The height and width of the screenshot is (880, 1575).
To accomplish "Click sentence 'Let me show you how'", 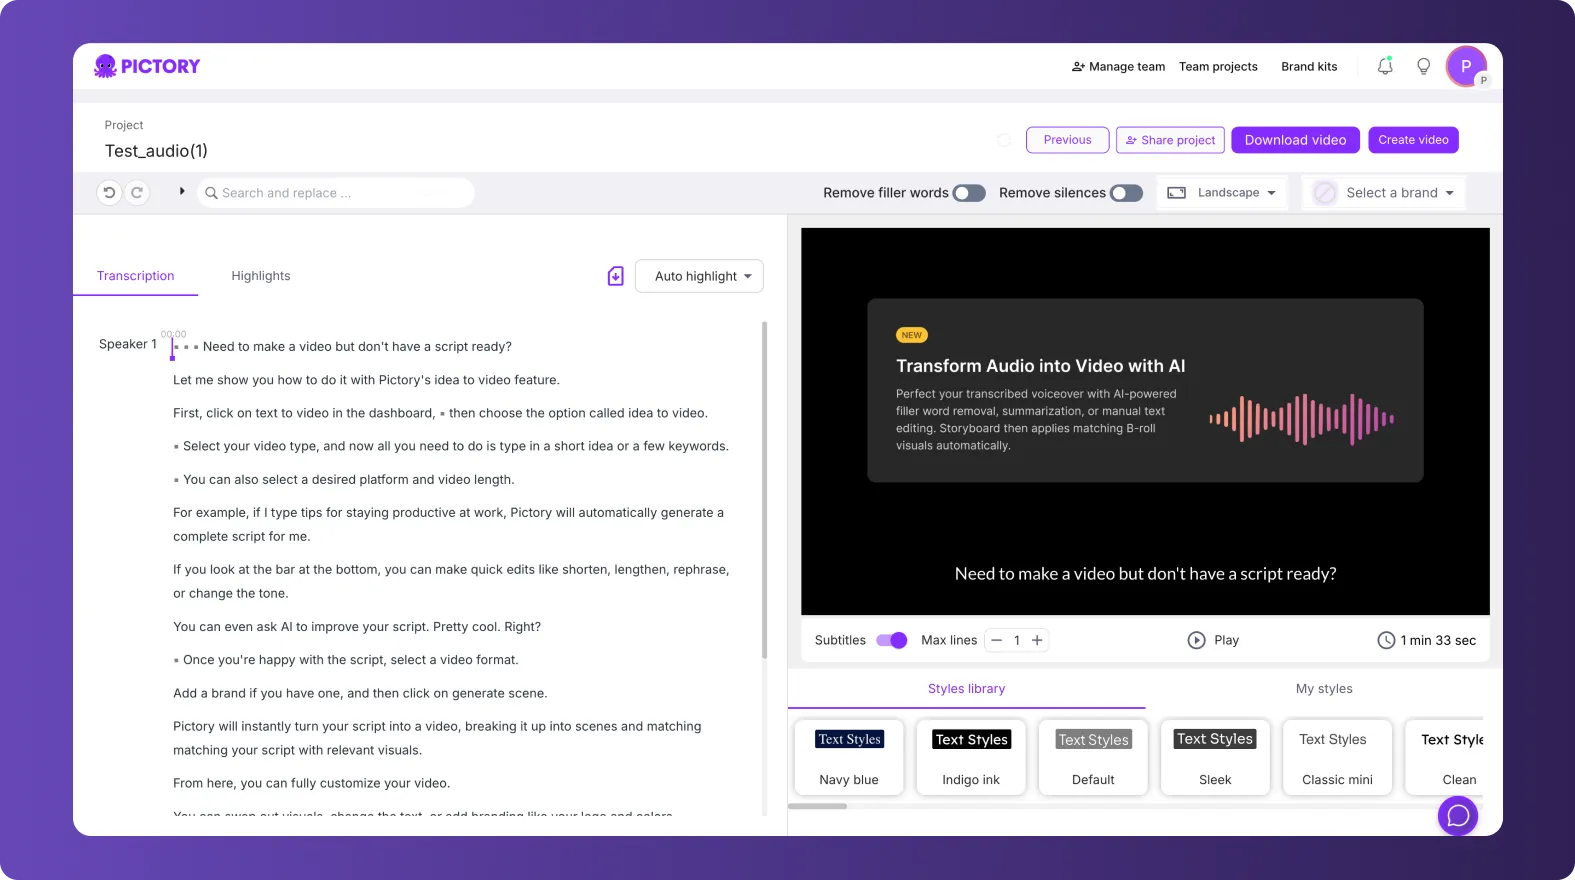I will click(x=366, y=380).
